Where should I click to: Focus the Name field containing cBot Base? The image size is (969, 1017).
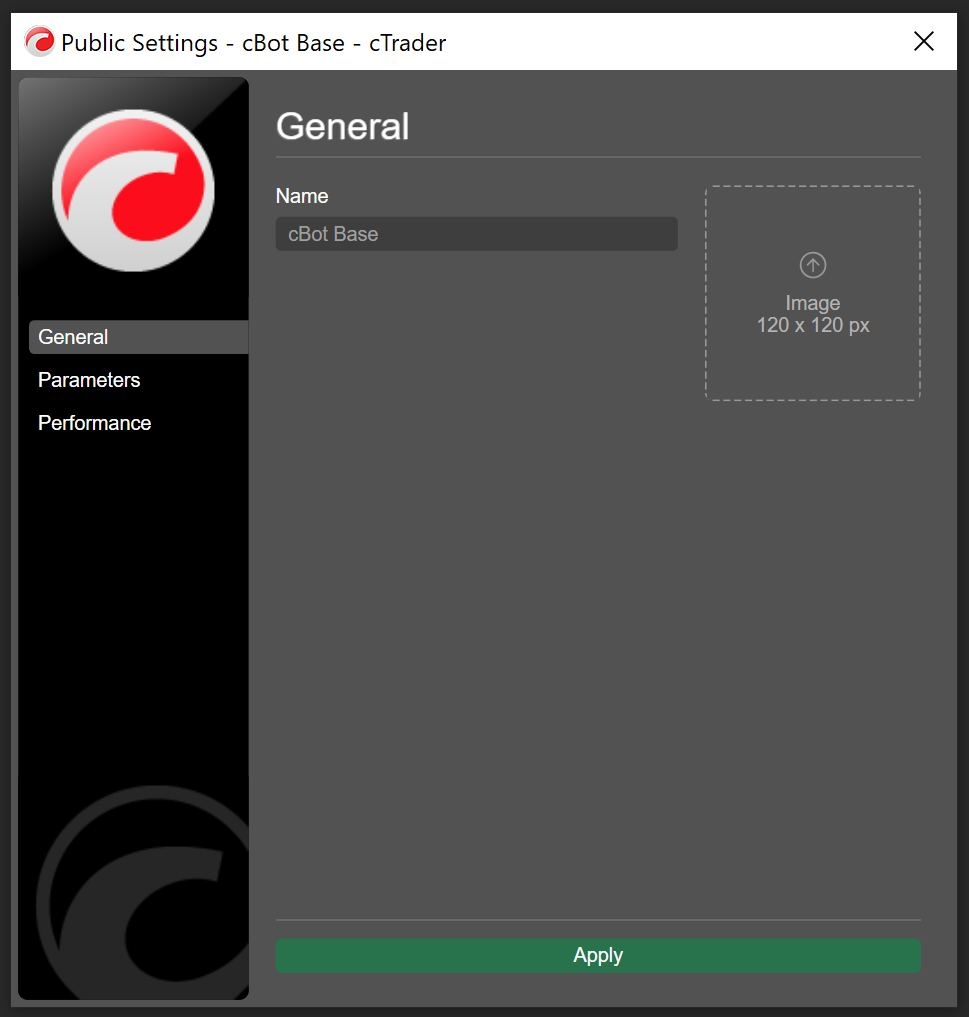(477, 233)
